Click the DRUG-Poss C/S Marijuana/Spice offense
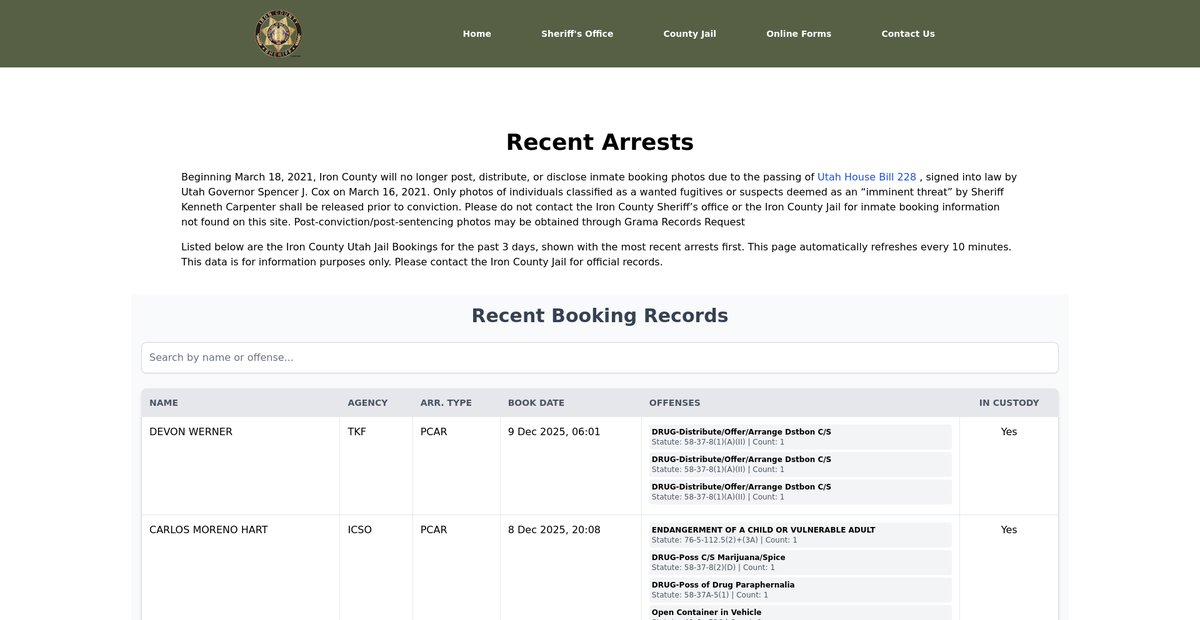This screenshot has width=1200, height=620. (x=800, y=562)
